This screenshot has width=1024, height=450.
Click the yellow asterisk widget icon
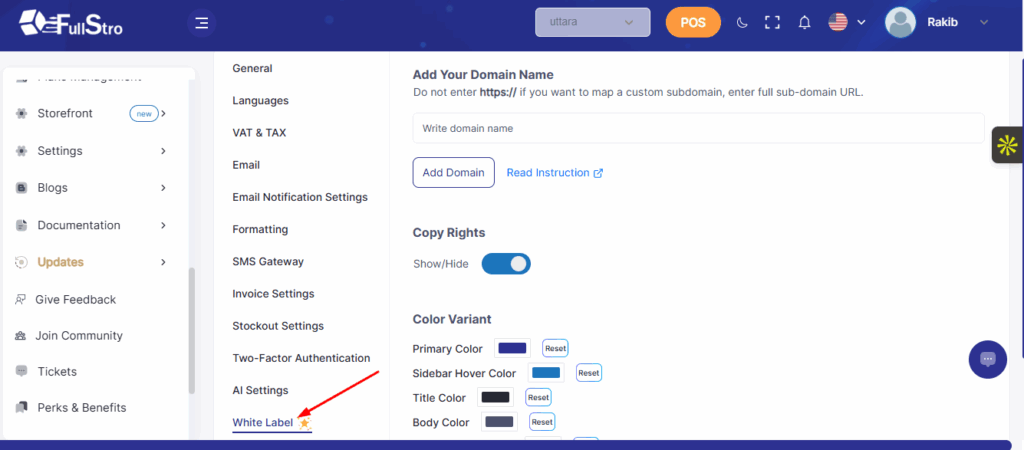[1007, 146]
